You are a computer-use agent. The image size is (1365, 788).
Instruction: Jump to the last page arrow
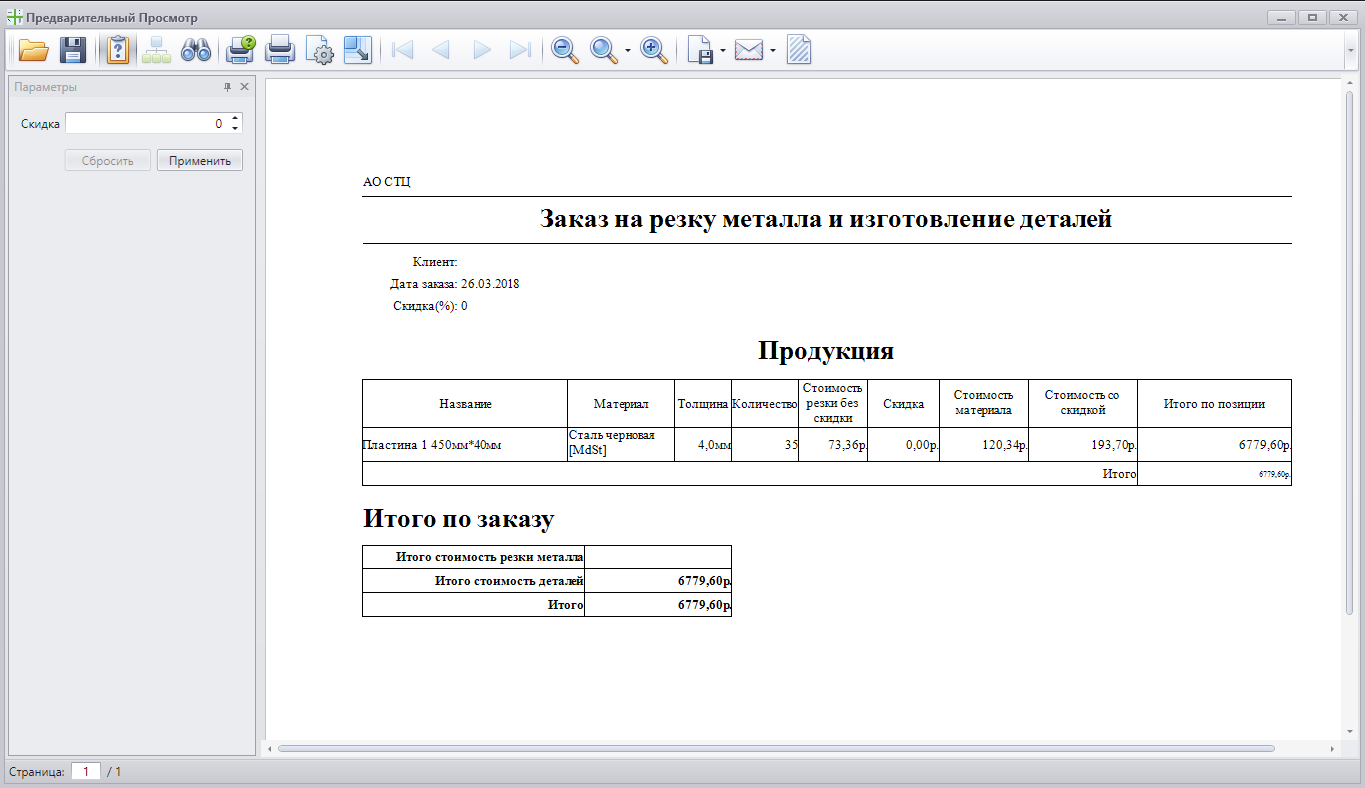(x=520, y=50)
